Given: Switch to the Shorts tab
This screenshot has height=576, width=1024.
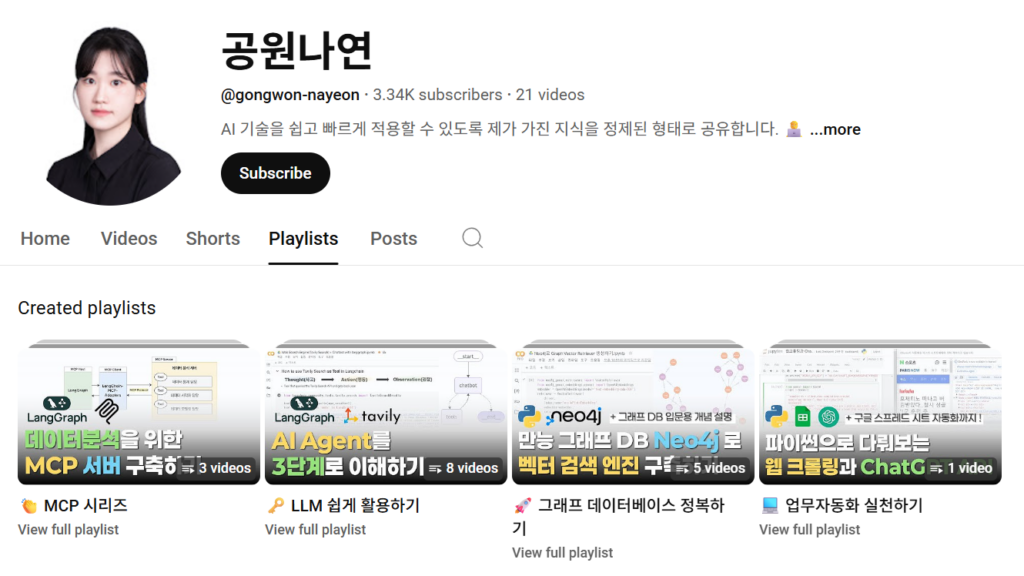Looking at the screenshot, I should (213, 238).
